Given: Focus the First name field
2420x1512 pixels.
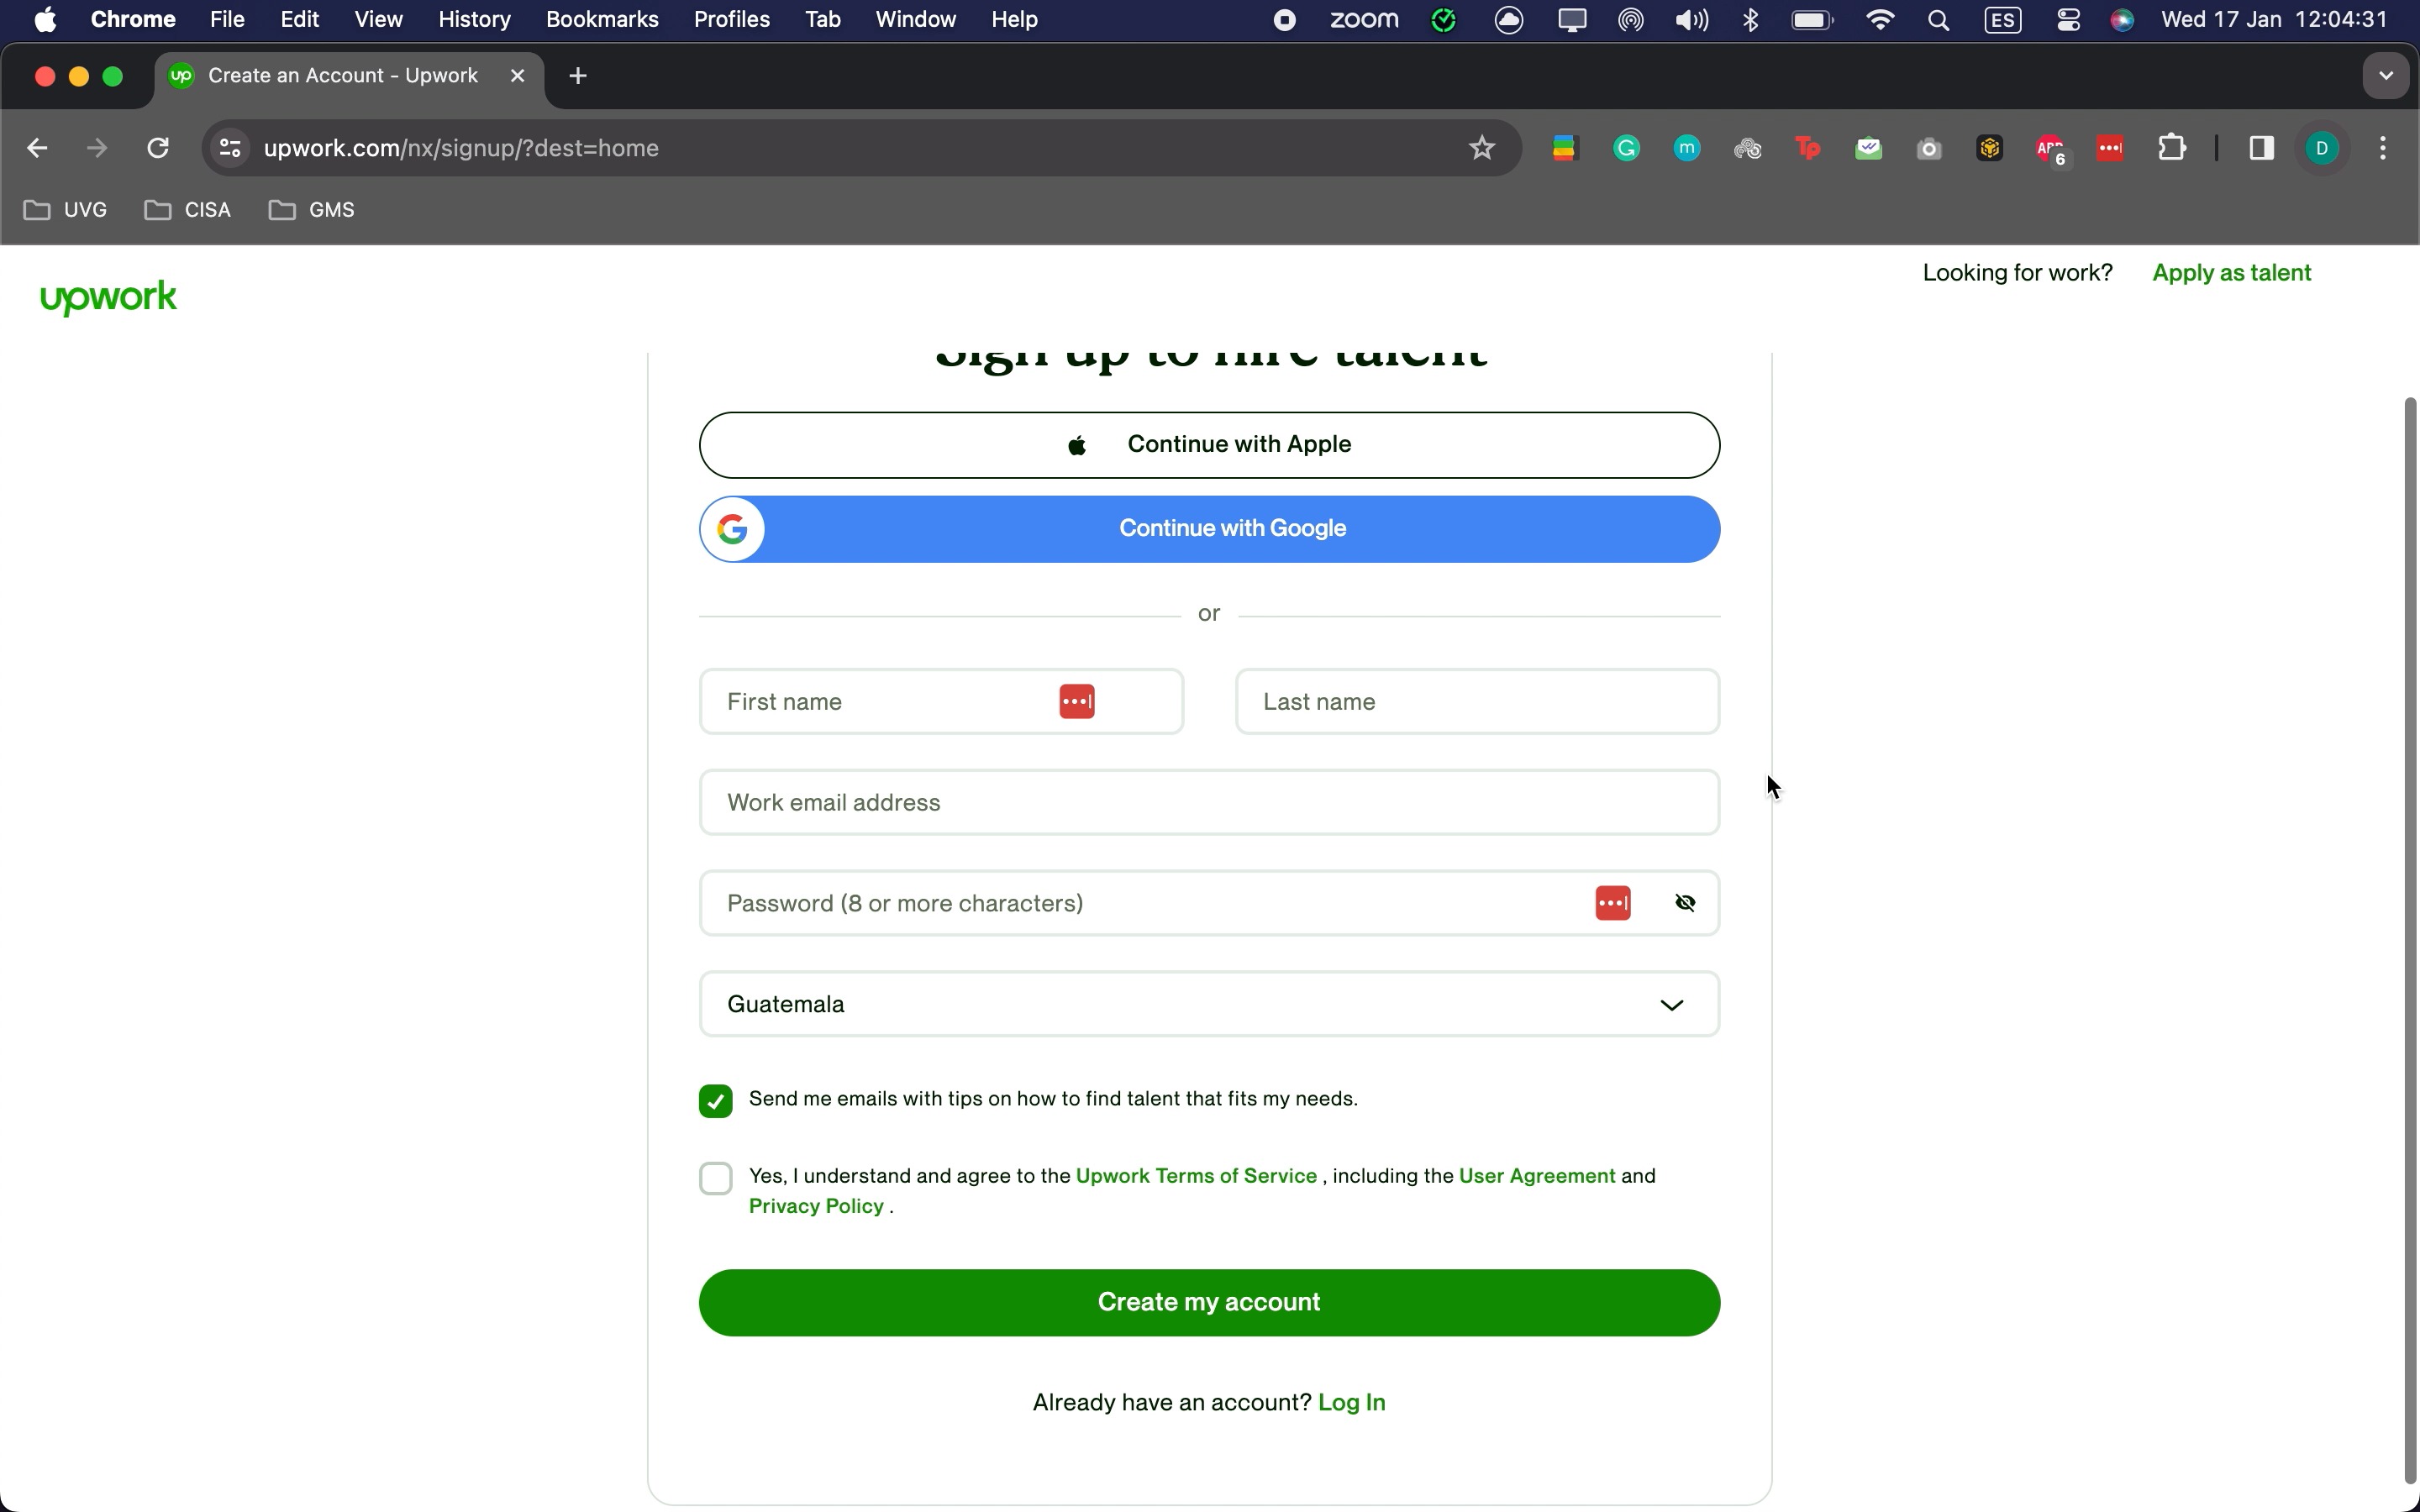Looking at the screenshot, I should [x=941, y=701].
